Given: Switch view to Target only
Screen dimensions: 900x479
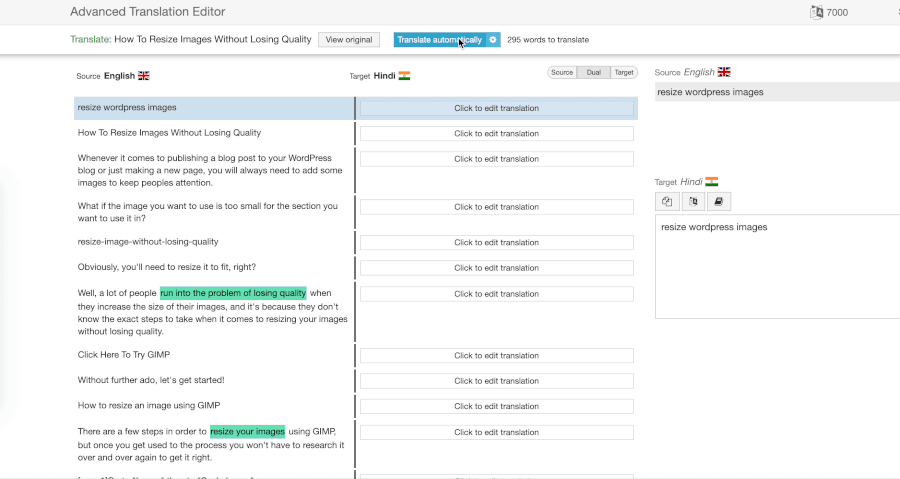Looking at the screenshot, I should tap(624, 72).
